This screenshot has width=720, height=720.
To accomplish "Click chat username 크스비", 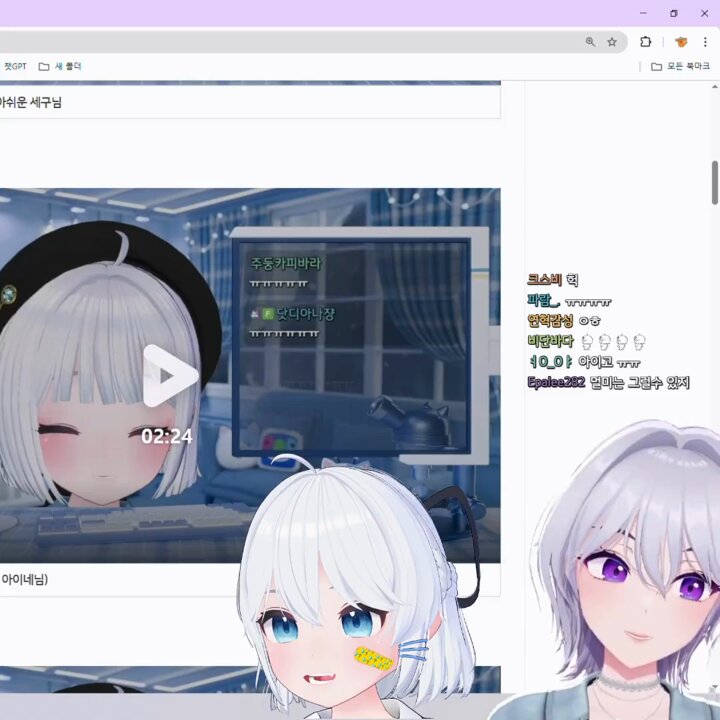I will point(545,279).
